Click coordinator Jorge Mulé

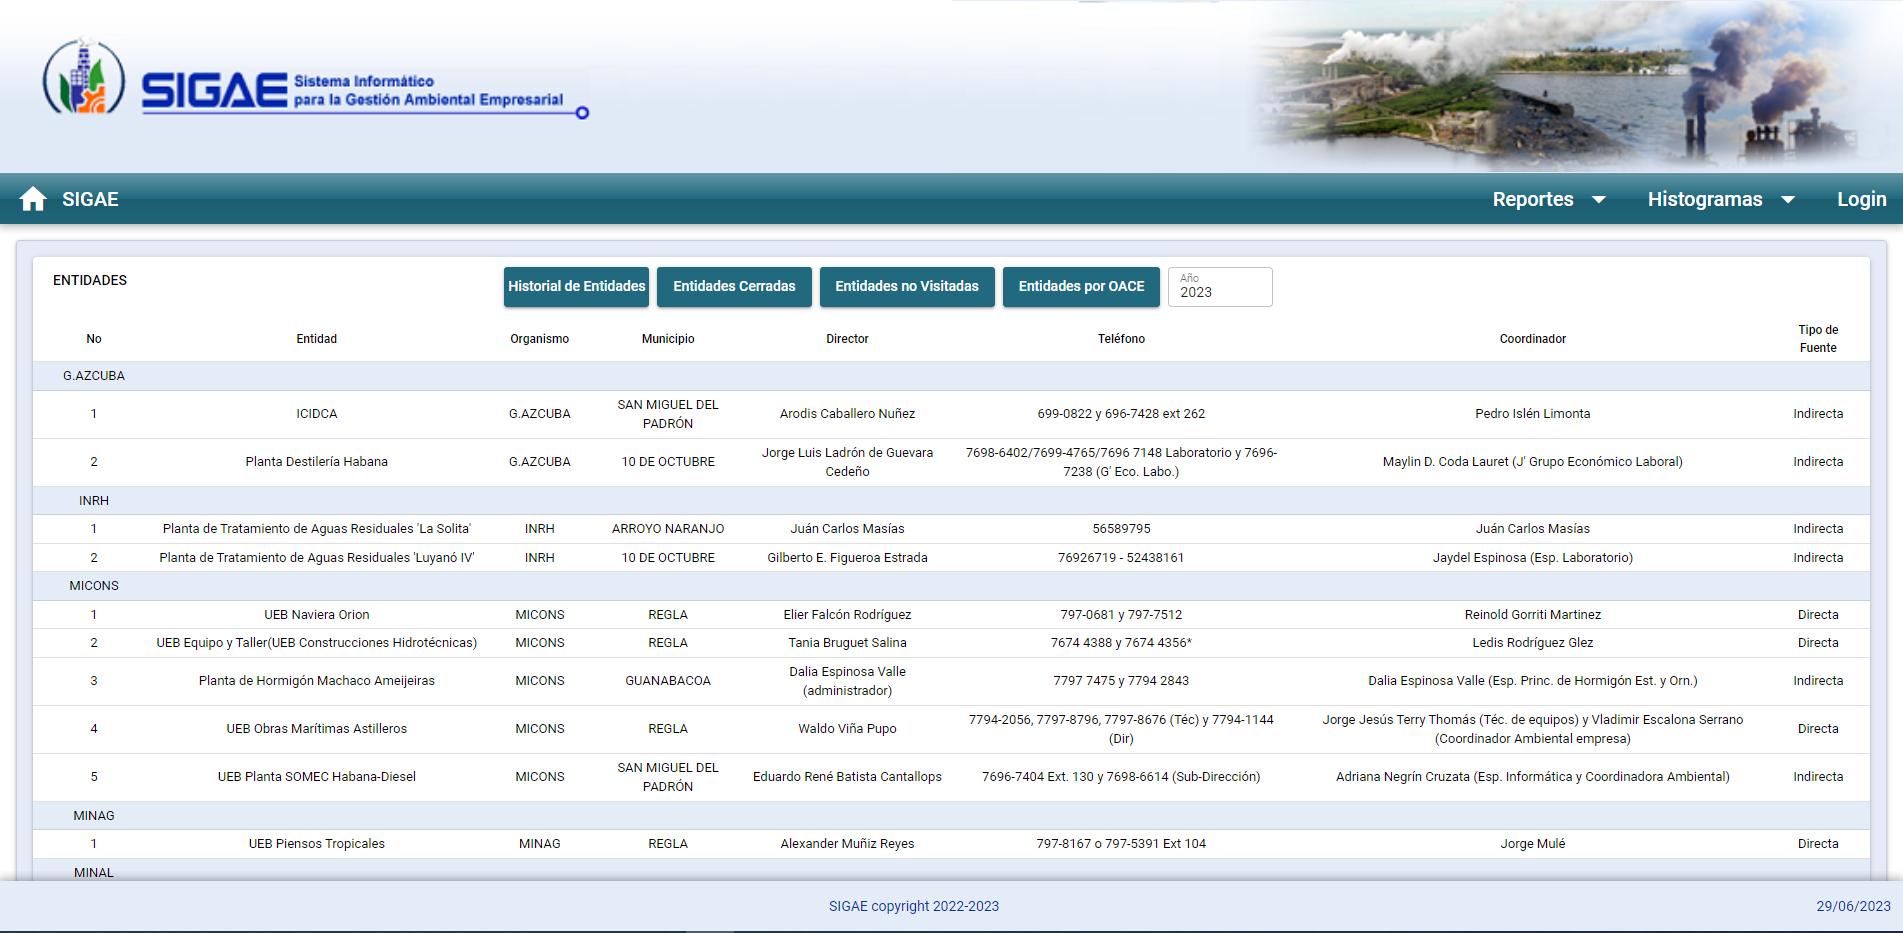pyautogui.click(x=1532, y=844)
